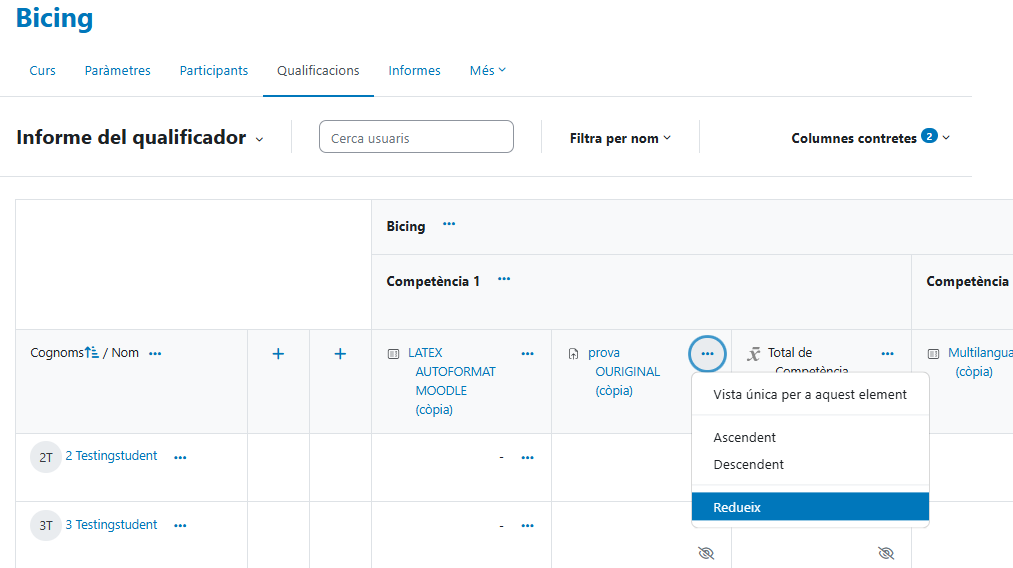The image size is (1013, 568).
Task: Expand the second plus column in header
Action: point(340,354)
